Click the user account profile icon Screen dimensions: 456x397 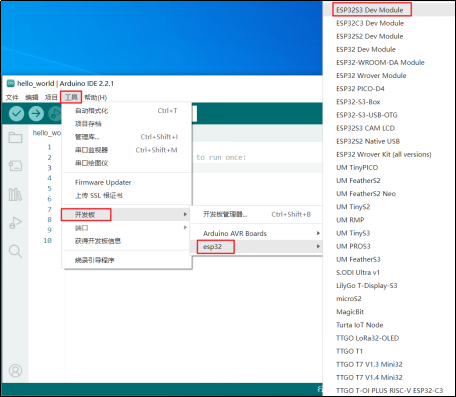15,370
